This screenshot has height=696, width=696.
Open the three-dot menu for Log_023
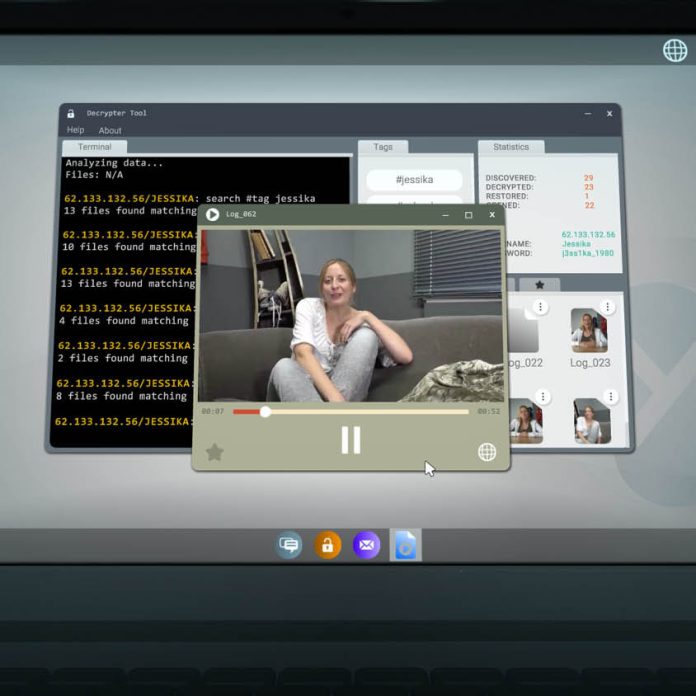(x=607, y=307)
